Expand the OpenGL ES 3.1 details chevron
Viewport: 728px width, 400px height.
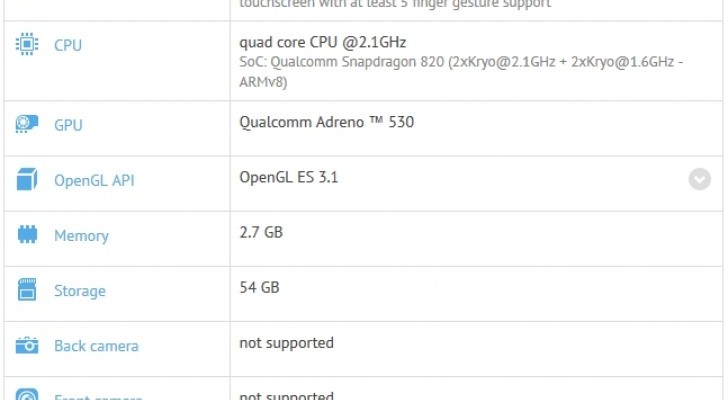[x=699, y=179]
